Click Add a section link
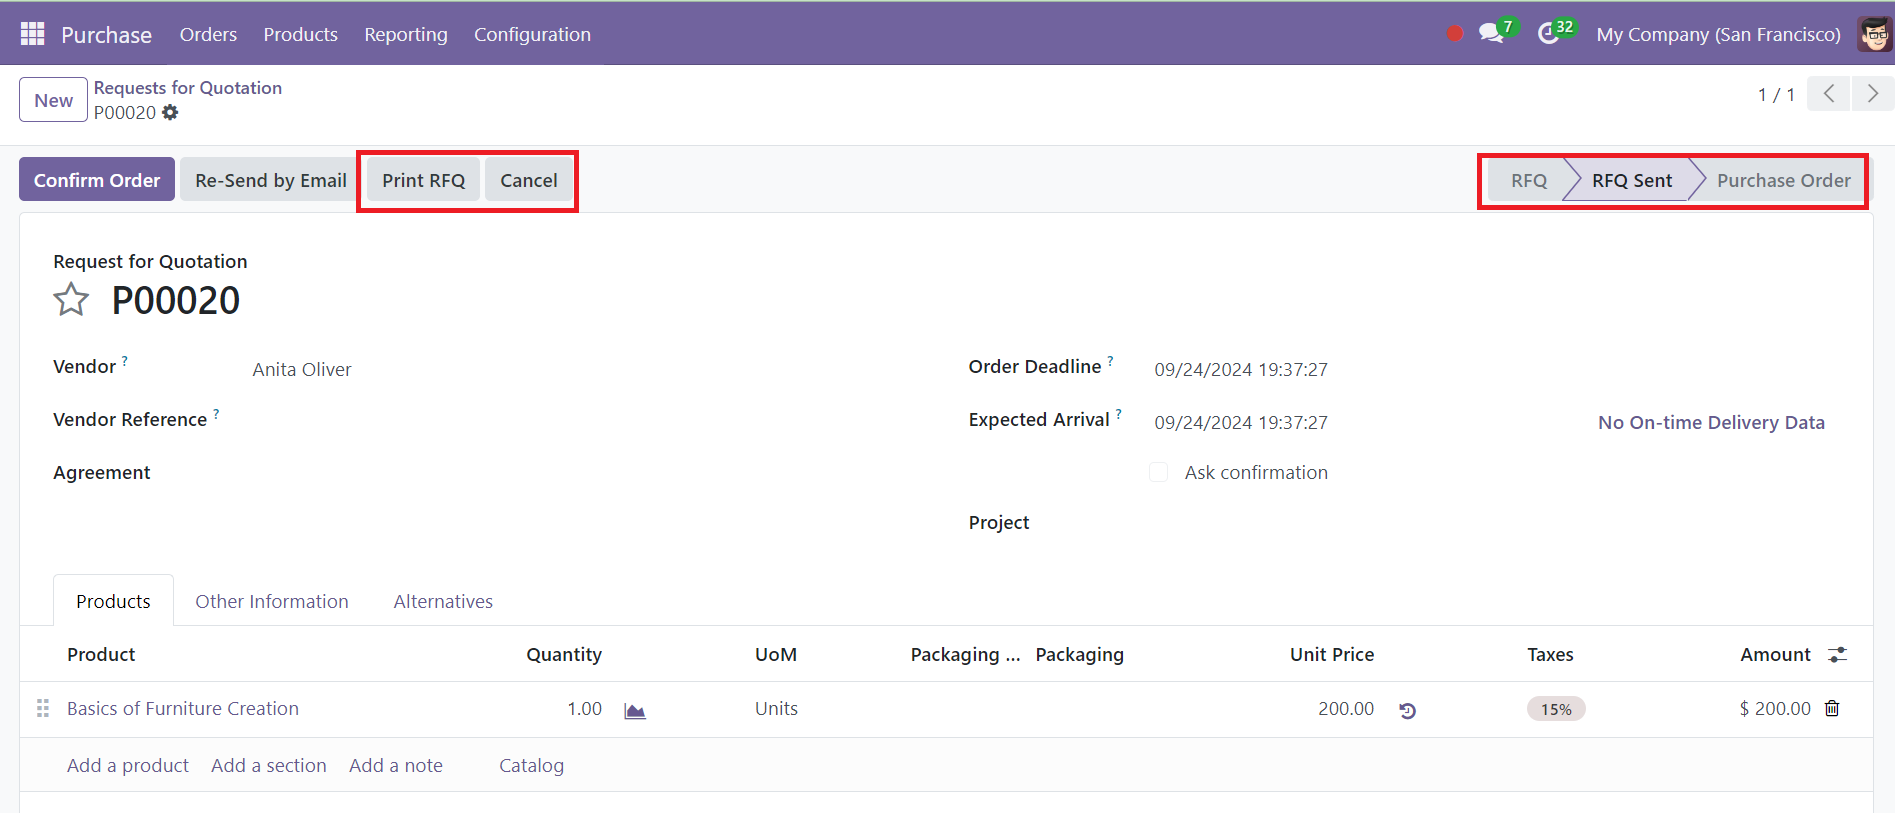Screen dimensions: 1895x813 269,765
